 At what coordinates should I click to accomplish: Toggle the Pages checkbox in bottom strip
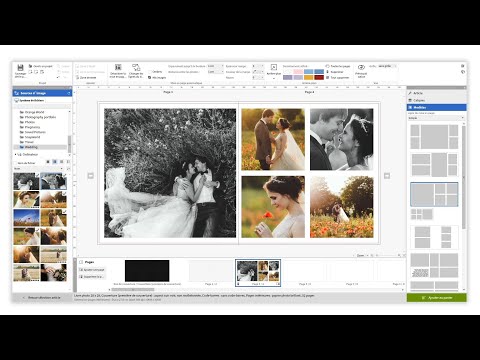[x=81, y=262]
